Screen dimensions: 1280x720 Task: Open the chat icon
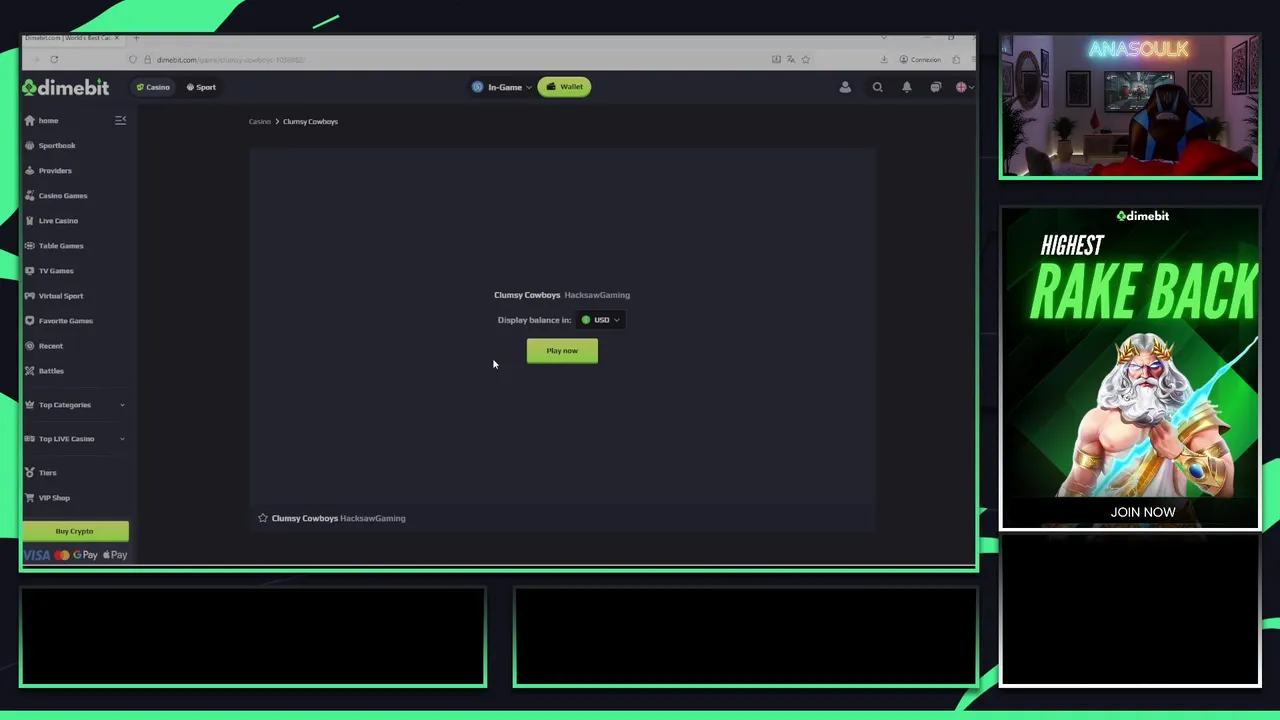click(x=935, y=87)
